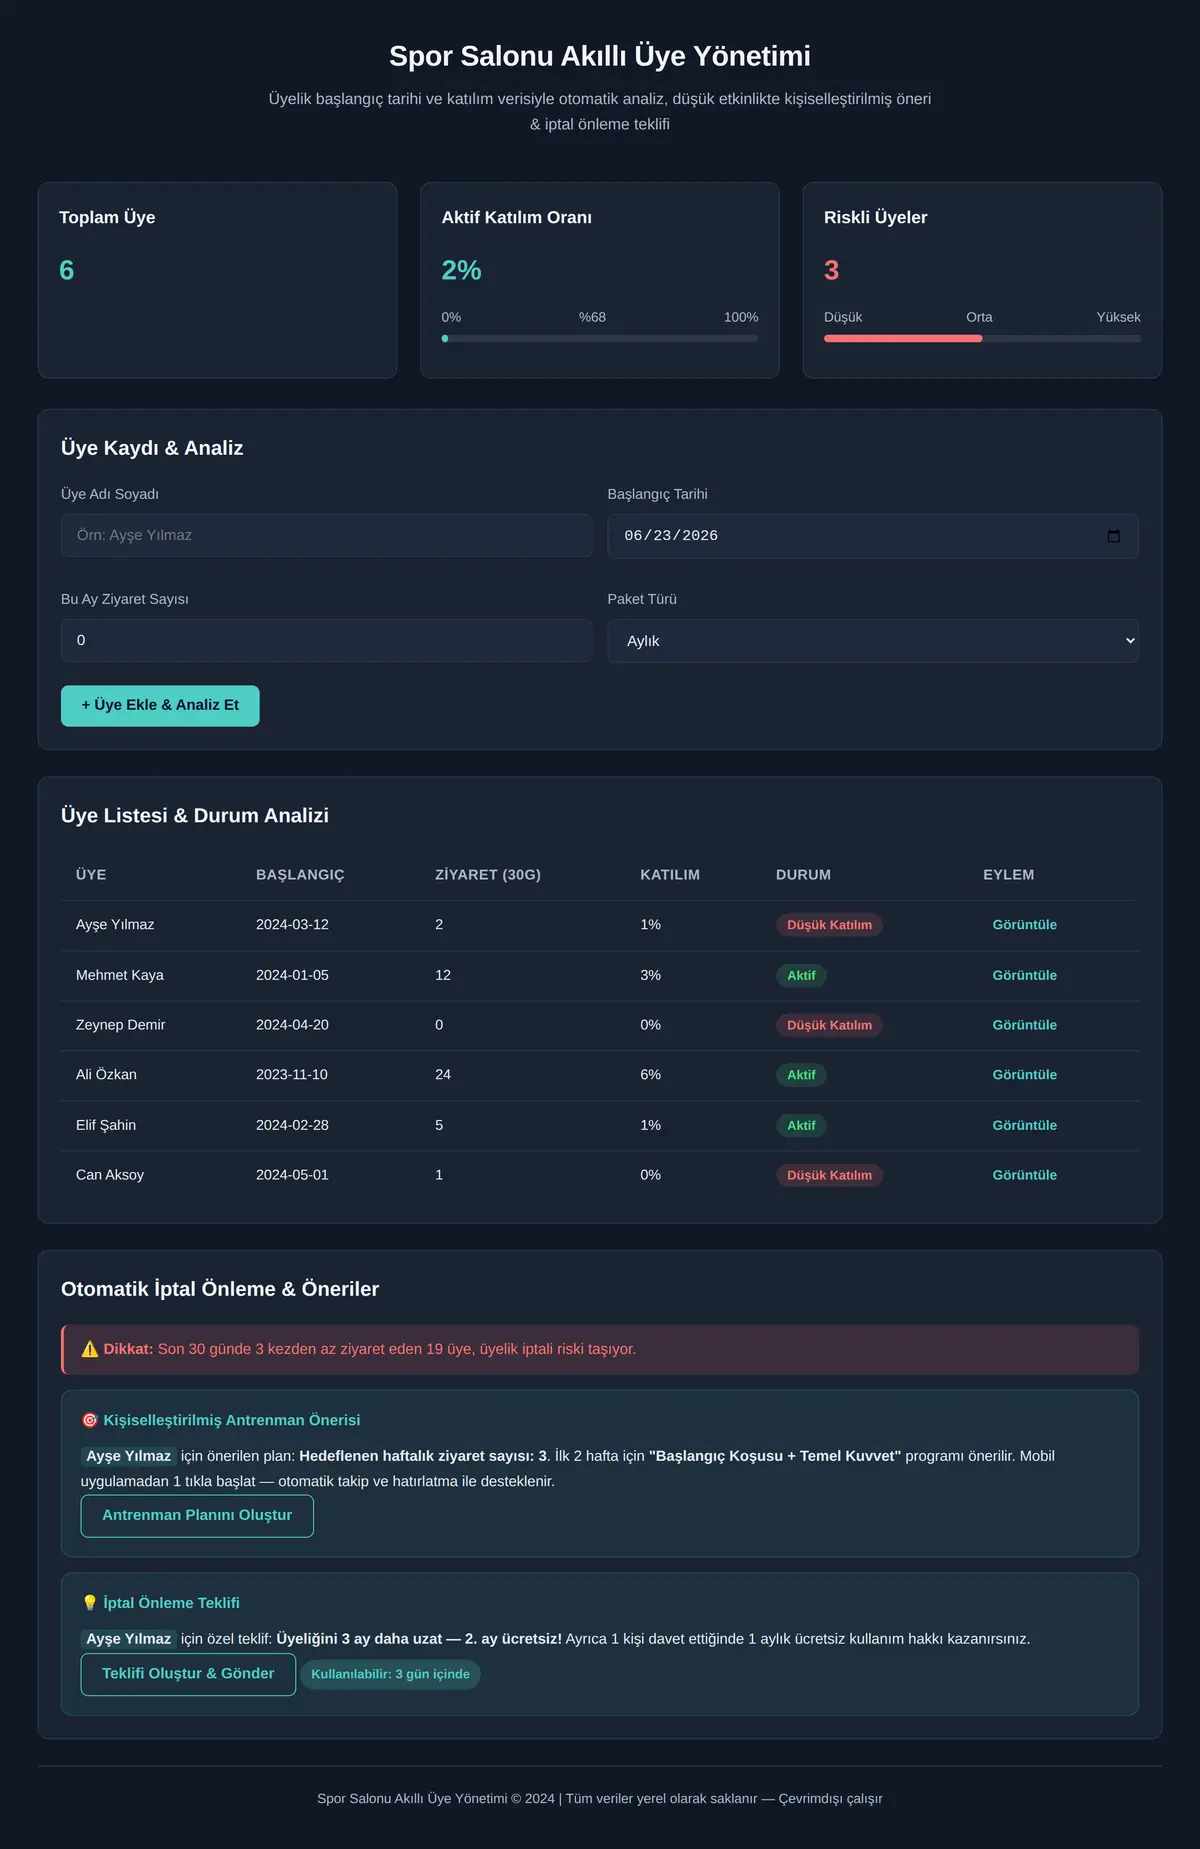1200x1849 pixels.
Task: Click the DURUM column header
Action: (x=803, y=875)
